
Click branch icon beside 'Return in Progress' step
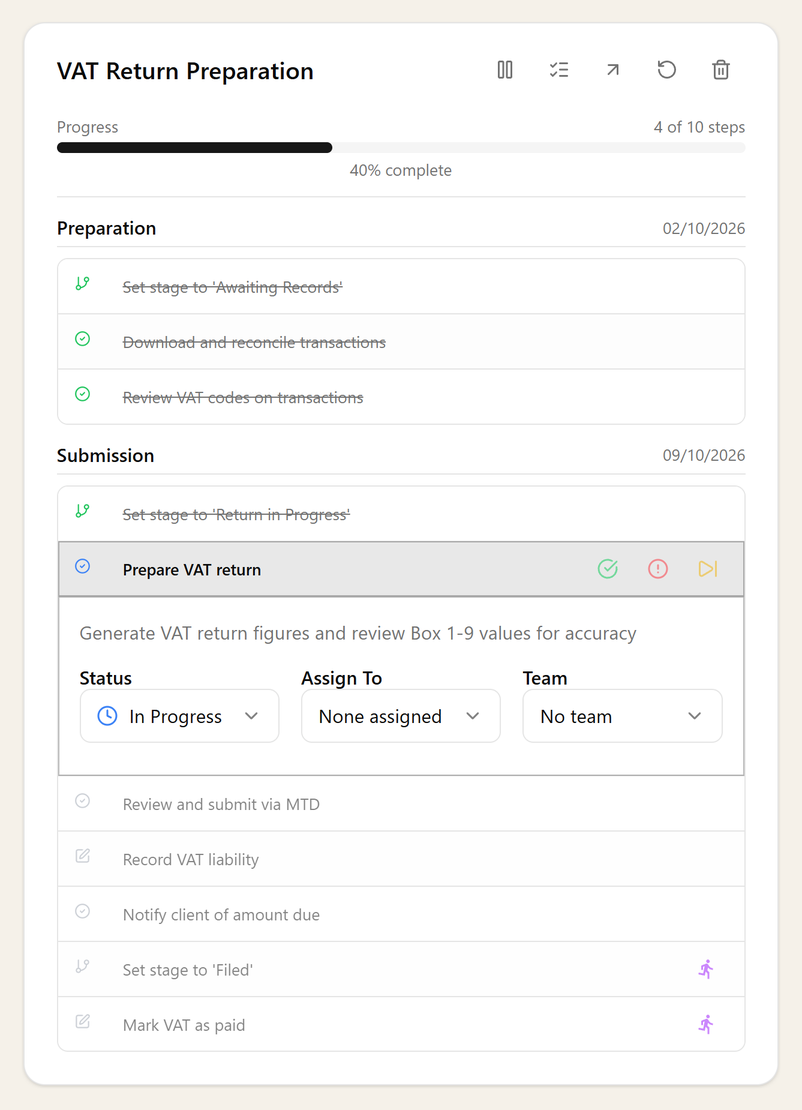pos(83,510)
